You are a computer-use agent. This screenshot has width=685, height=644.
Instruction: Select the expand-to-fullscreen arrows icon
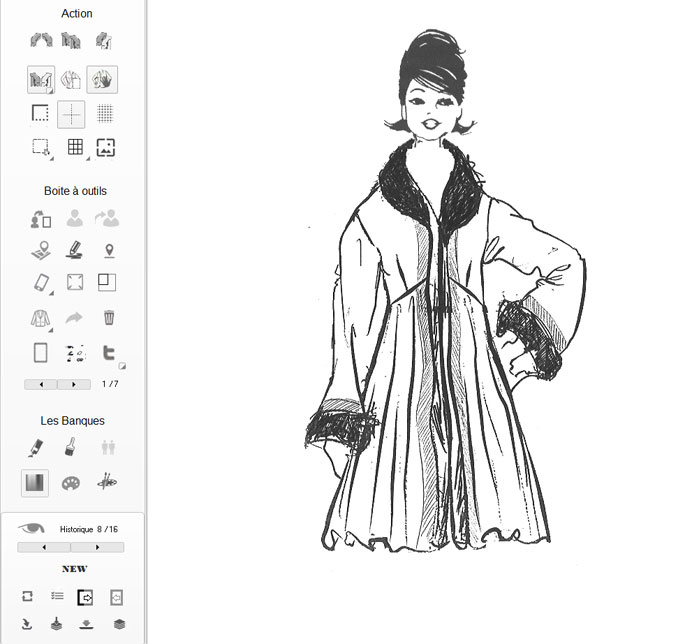pos(74,283)
